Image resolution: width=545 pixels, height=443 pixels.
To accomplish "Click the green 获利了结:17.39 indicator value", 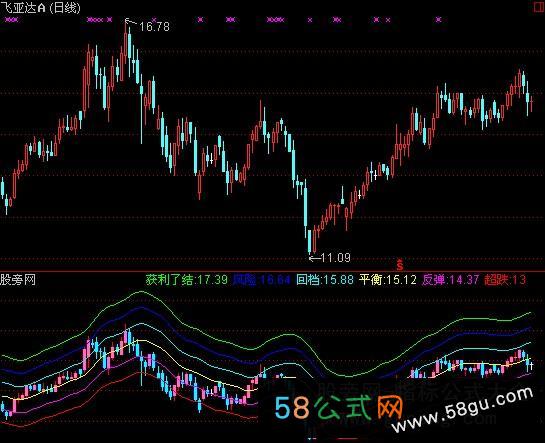I will (x=187, y=279).
